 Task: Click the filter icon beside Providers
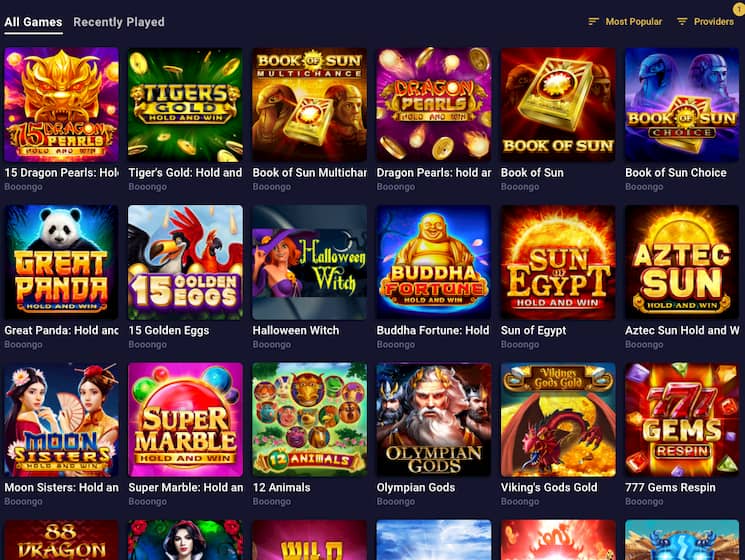pyautogui.click(x=682, y=21)
